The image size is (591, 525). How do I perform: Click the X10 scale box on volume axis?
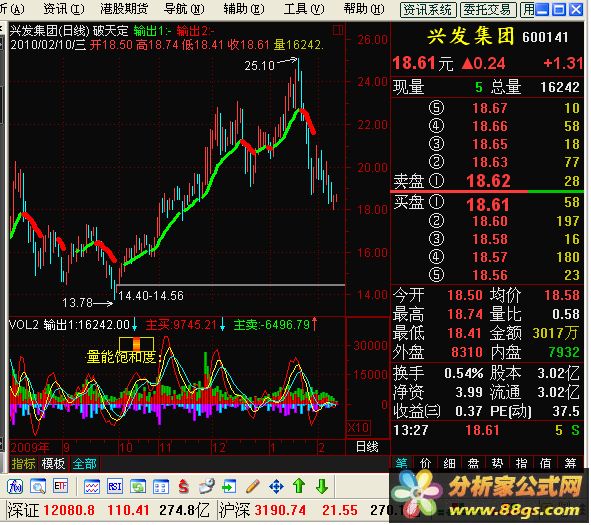click(x=358, y=428)
